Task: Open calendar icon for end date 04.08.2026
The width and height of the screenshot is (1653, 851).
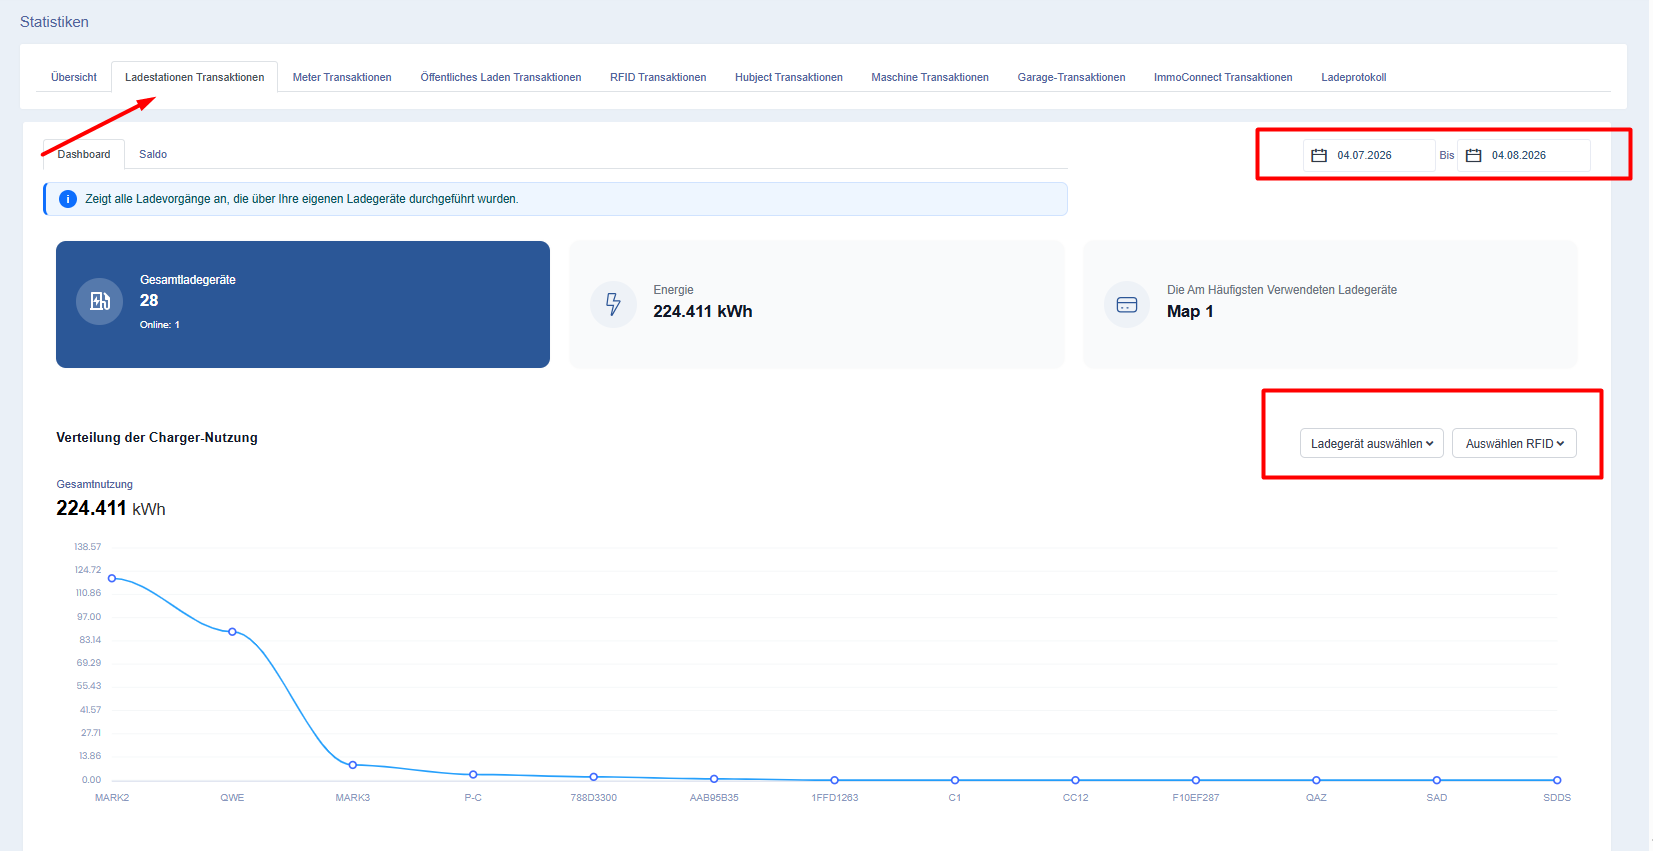Action: click(x=1473, y=155)
